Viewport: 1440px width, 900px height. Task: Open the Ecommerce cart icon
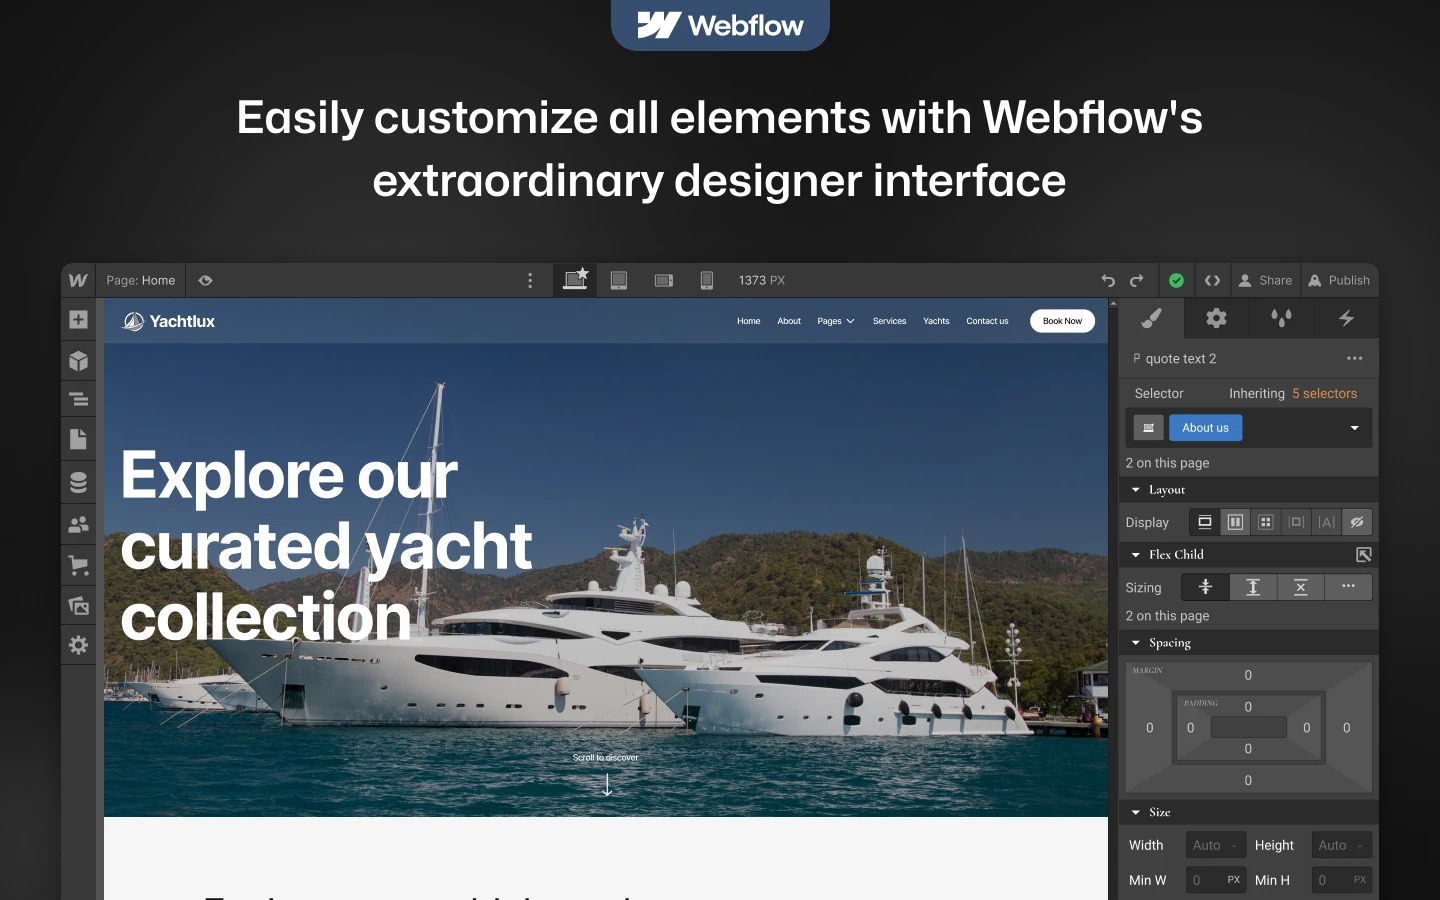(79, 565)
